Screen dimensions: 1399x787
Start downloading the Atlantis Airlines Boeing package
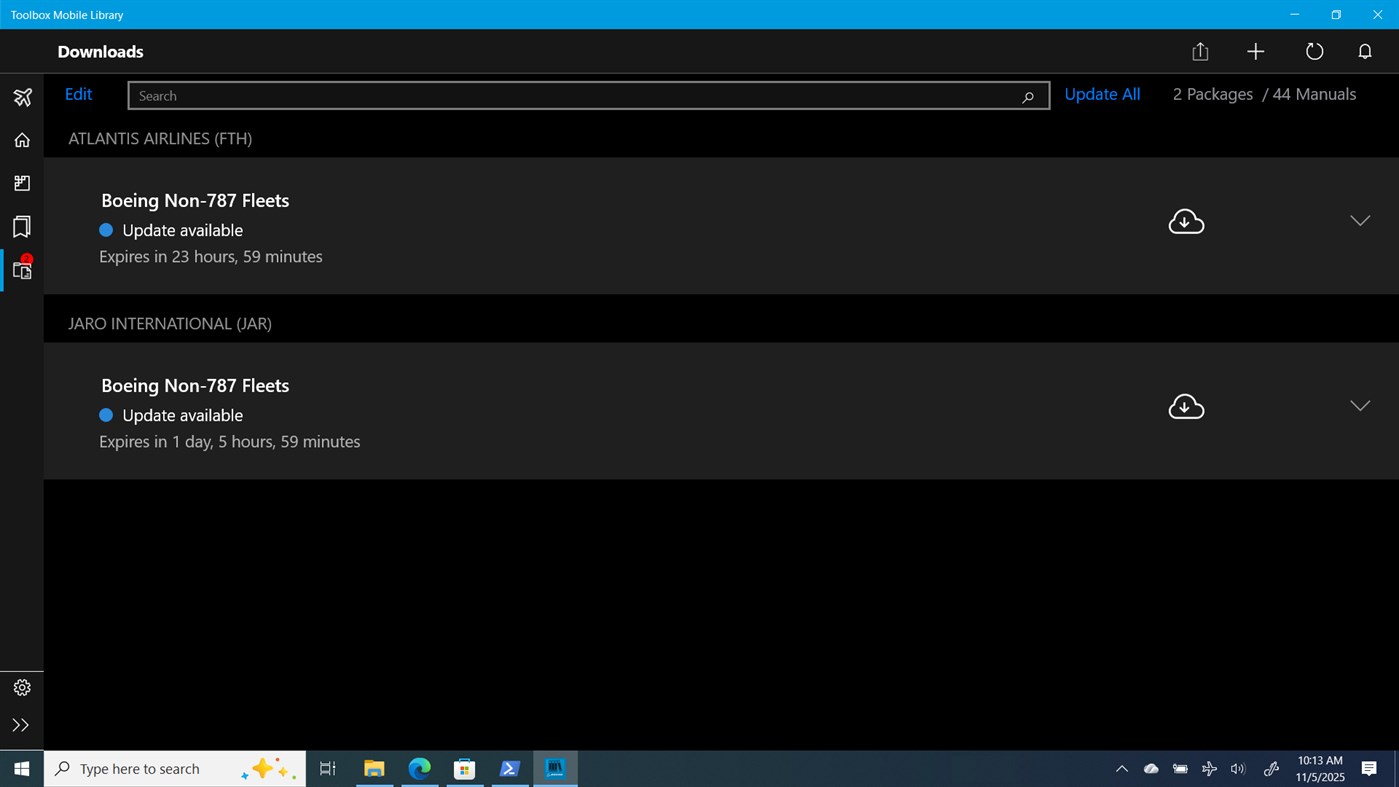coord(1186,221)
